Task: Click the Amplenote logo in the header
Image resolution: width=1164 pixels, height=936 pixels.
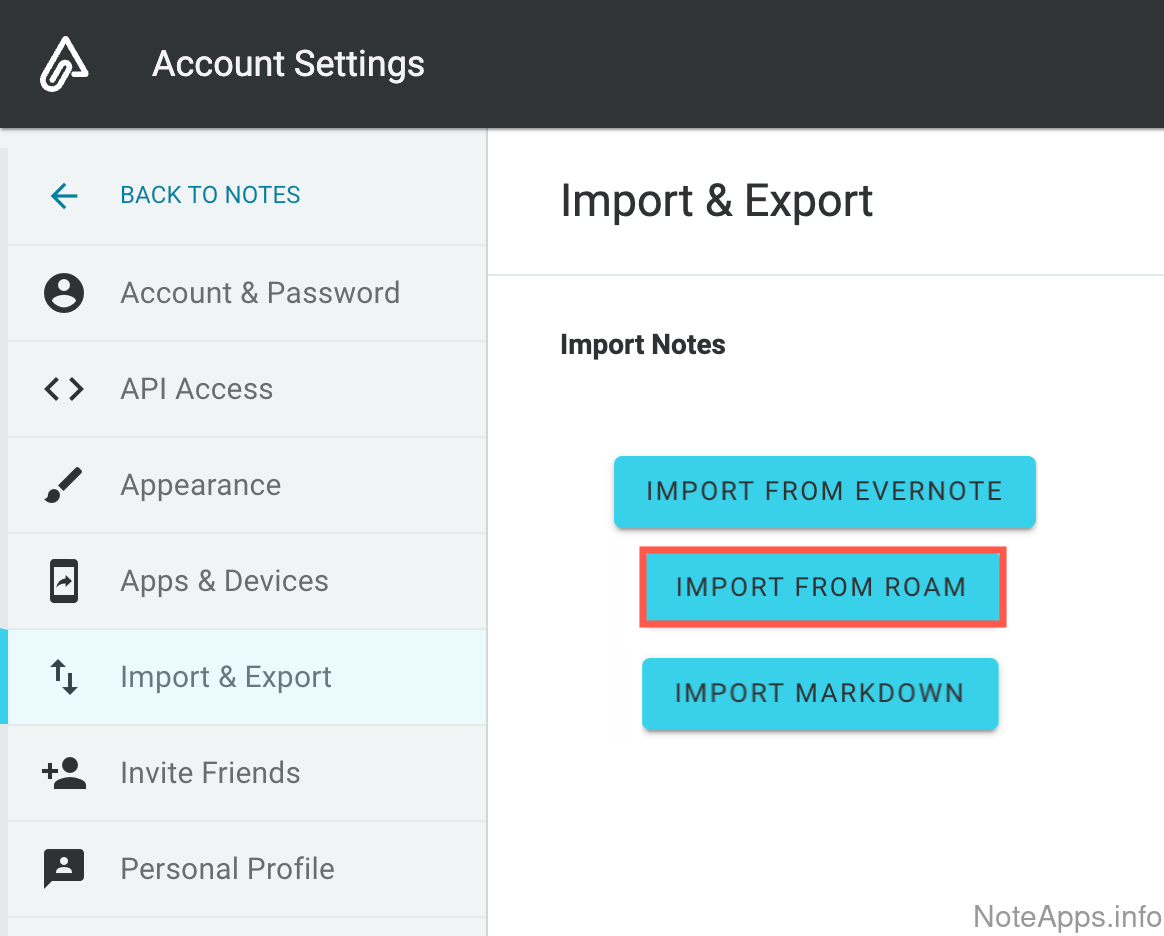Action: pyautogui.click(x=64, y=64)
